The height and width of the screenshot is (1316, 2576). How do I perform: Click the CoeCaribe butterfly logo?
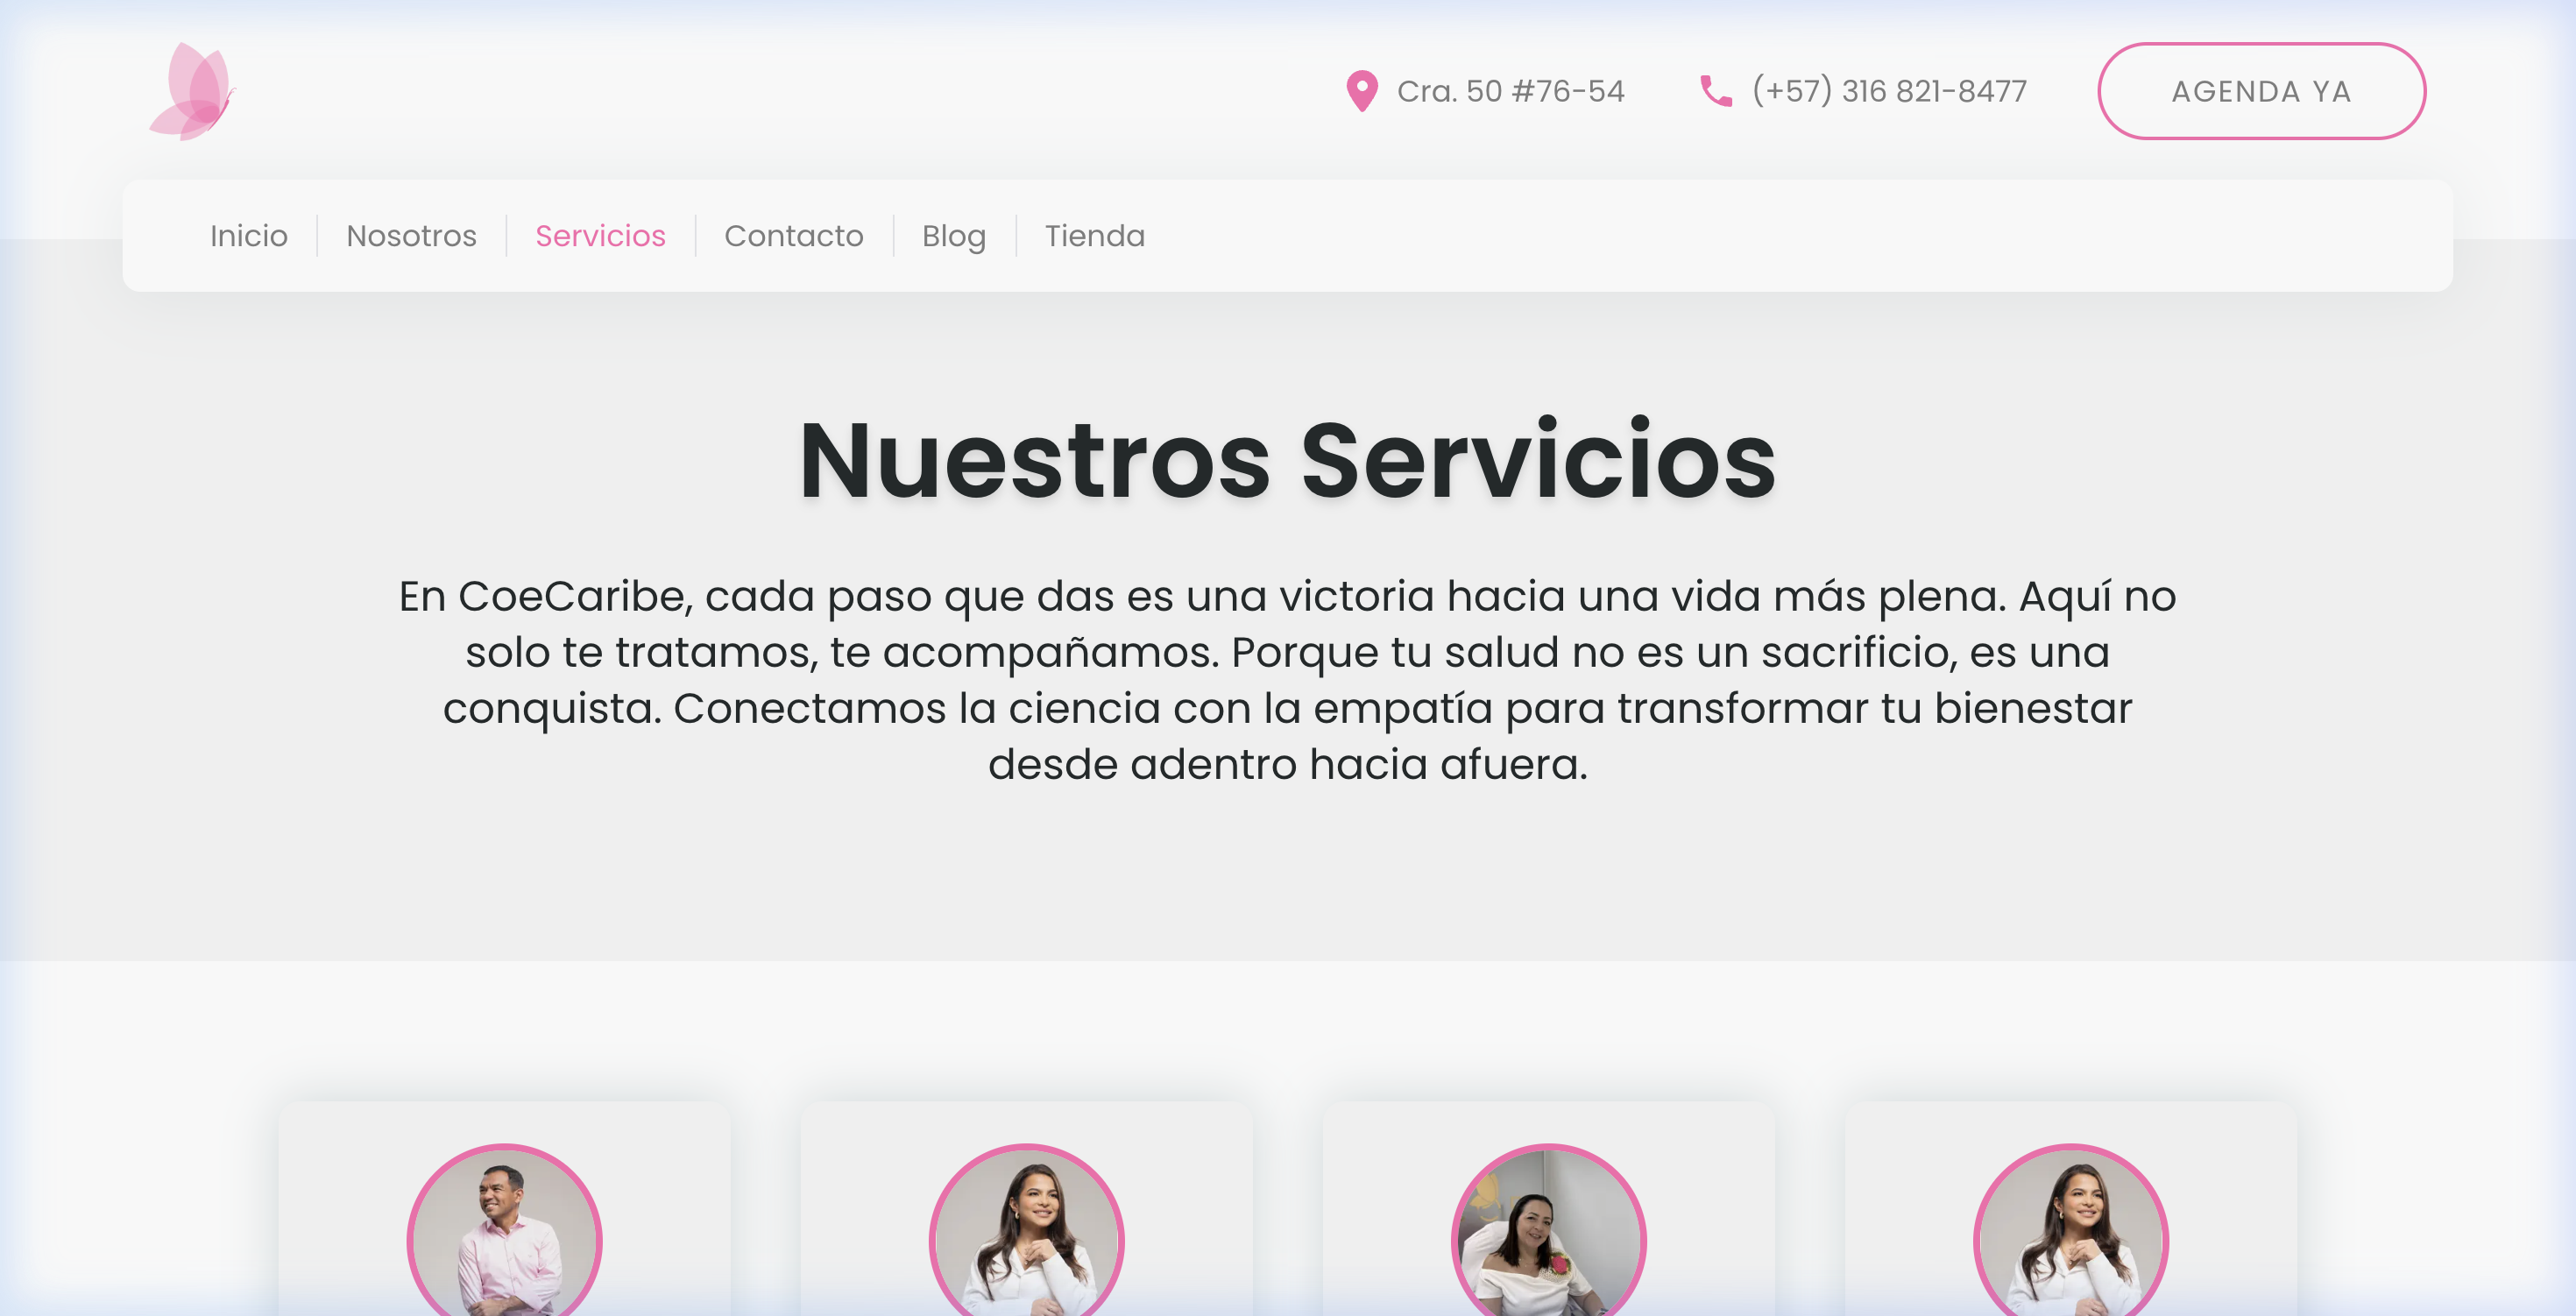pyautogui.click(x=193, y=91)
